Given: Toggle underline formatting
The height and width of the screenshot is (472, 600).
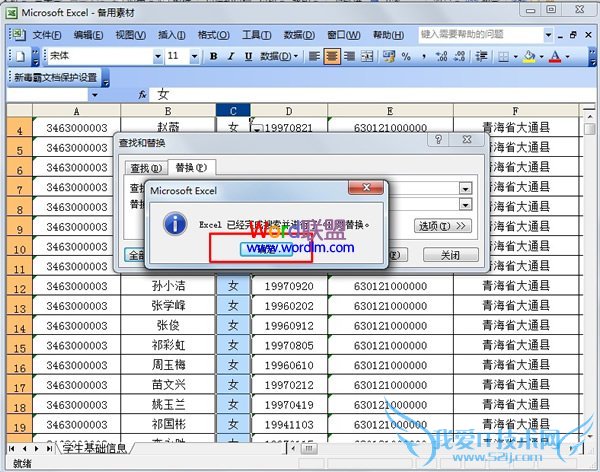Looking at the screenshot, I should pos(248,57).
